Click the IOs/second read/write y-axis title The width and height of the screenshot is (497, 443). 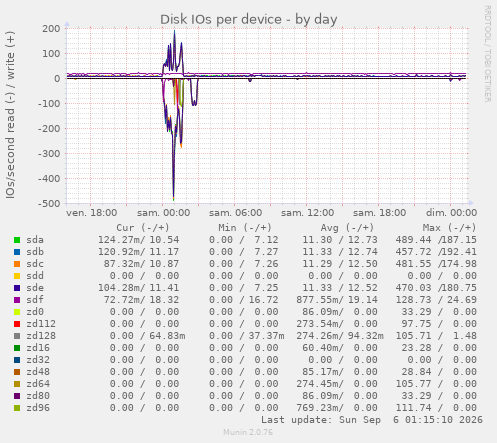click(x=10, y=115)
